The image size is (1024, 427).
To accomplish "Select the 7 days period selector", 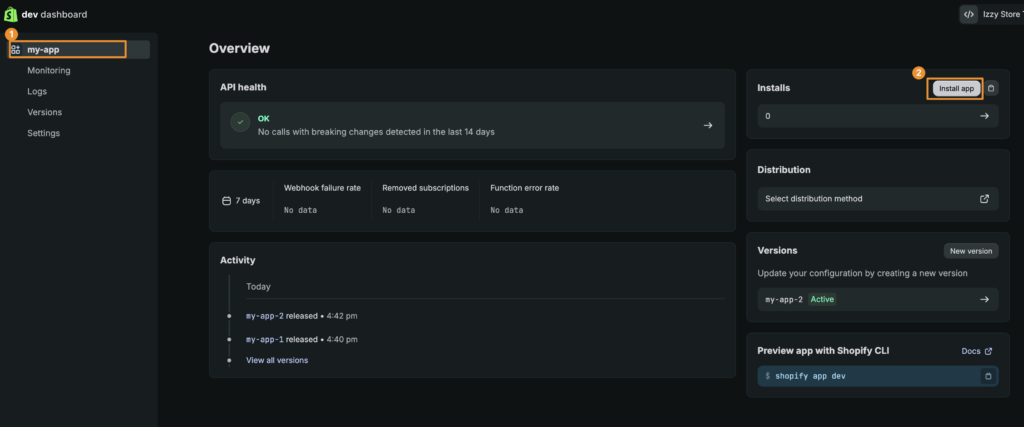I will [241, 200].
